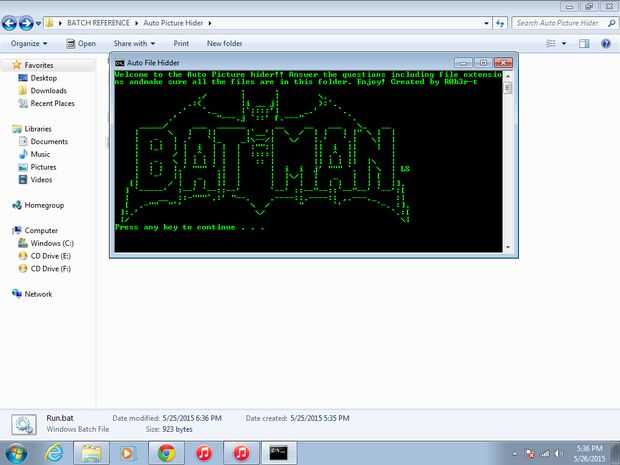Open Desktop in Favorites

pos(43,78)
